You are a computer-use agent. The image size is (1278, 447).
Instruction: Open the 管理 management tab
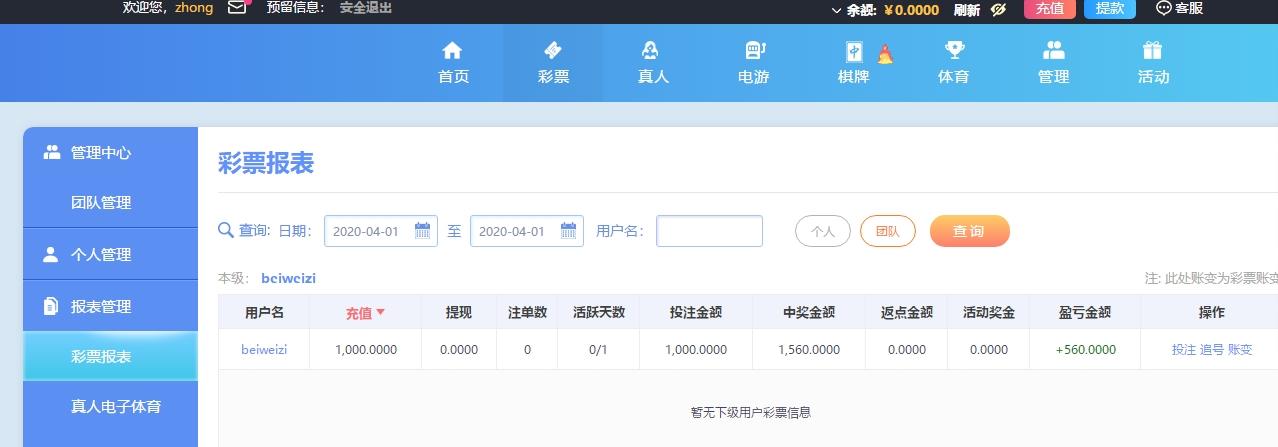tap(1053, 63)
